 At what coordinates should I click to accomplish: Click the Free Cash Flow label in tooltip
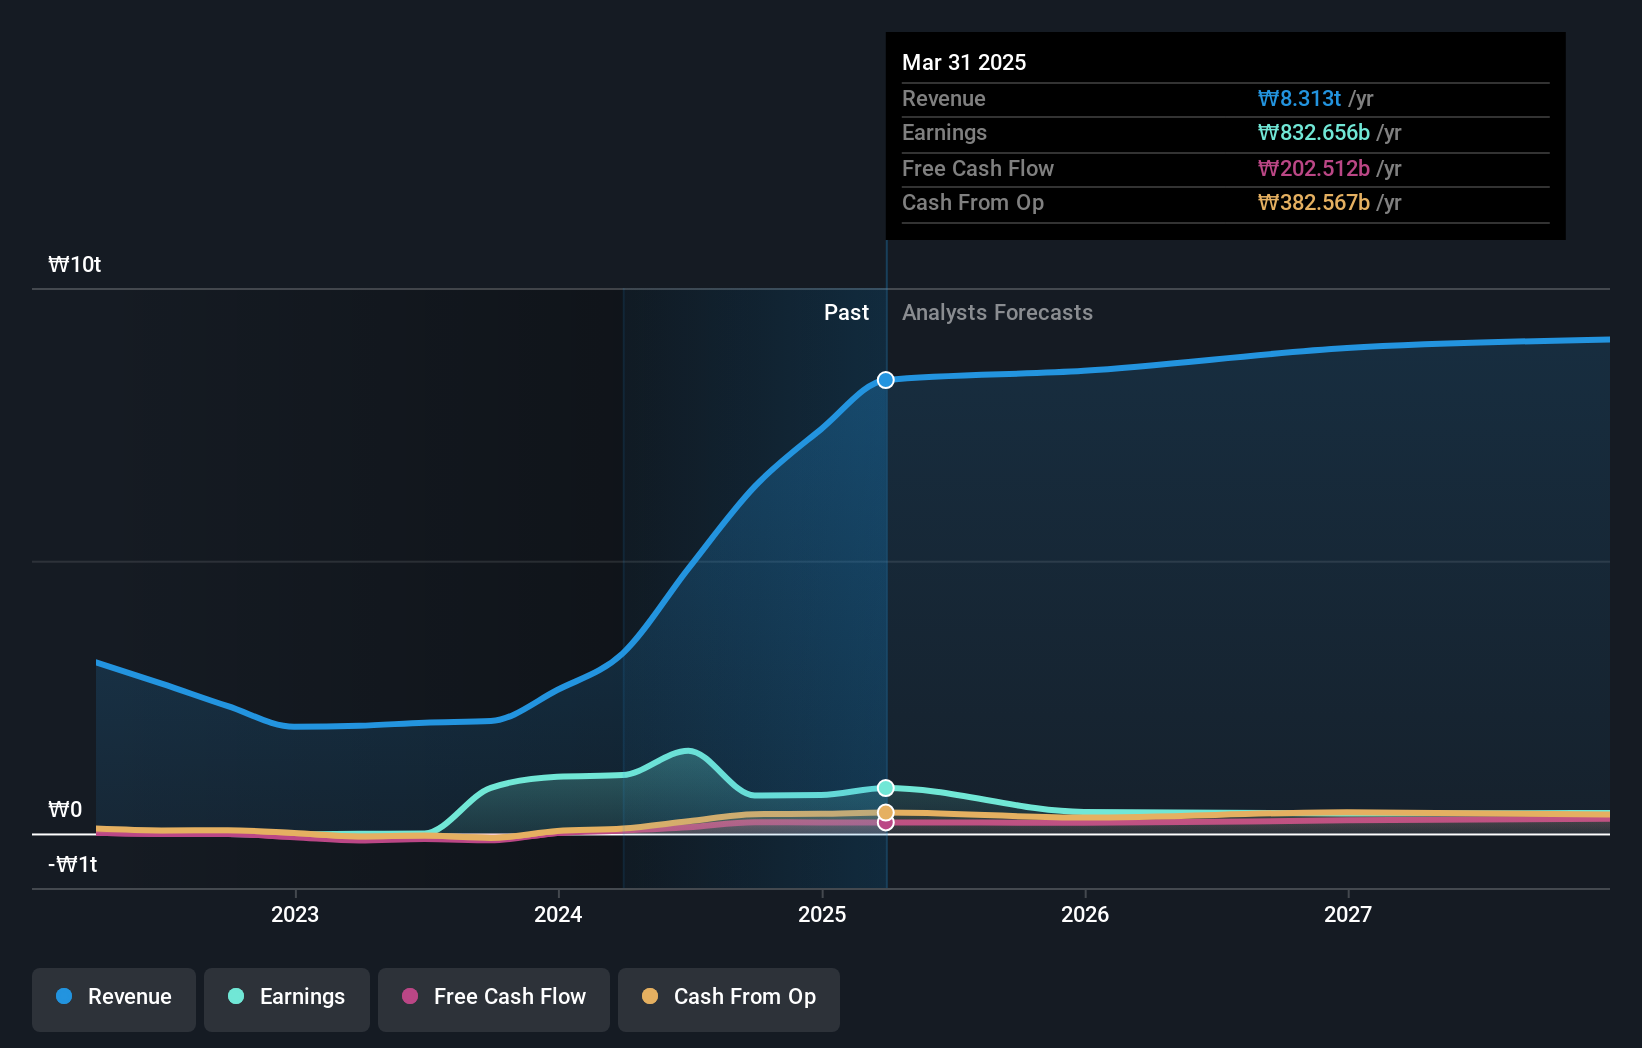tap(978, 168)
